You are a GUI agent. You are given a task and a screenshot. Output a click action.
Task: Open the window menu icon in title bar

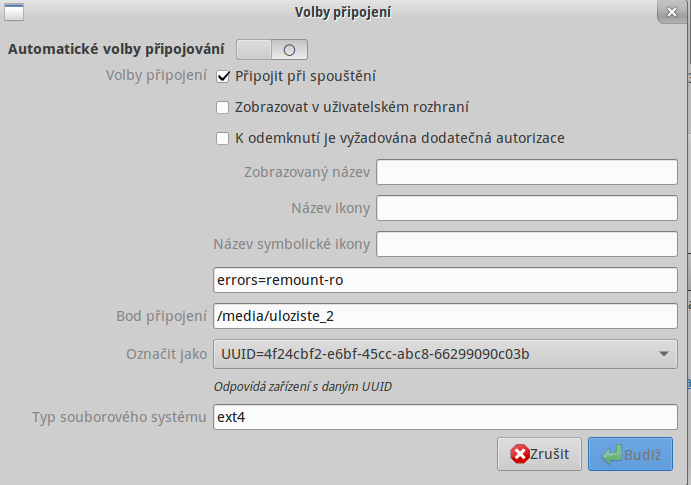14,12
